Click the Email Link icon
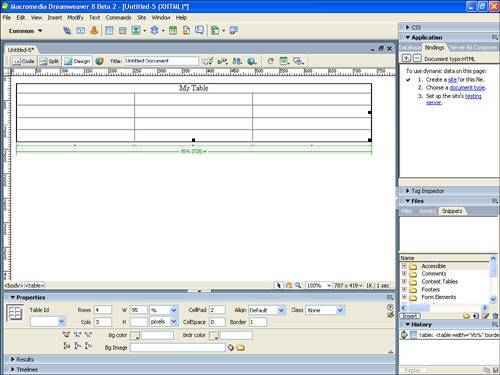 pos(81,31)
